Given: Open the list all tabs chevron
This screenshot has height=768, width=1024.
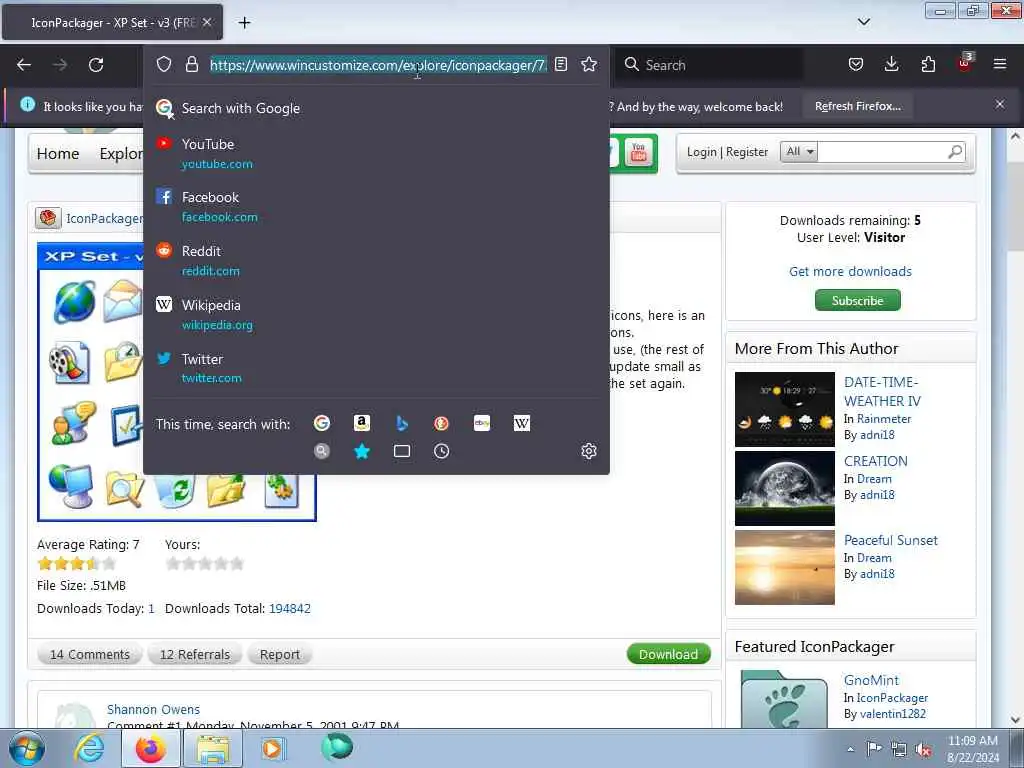Looking at the screenshot, I should tap(863, 22).
